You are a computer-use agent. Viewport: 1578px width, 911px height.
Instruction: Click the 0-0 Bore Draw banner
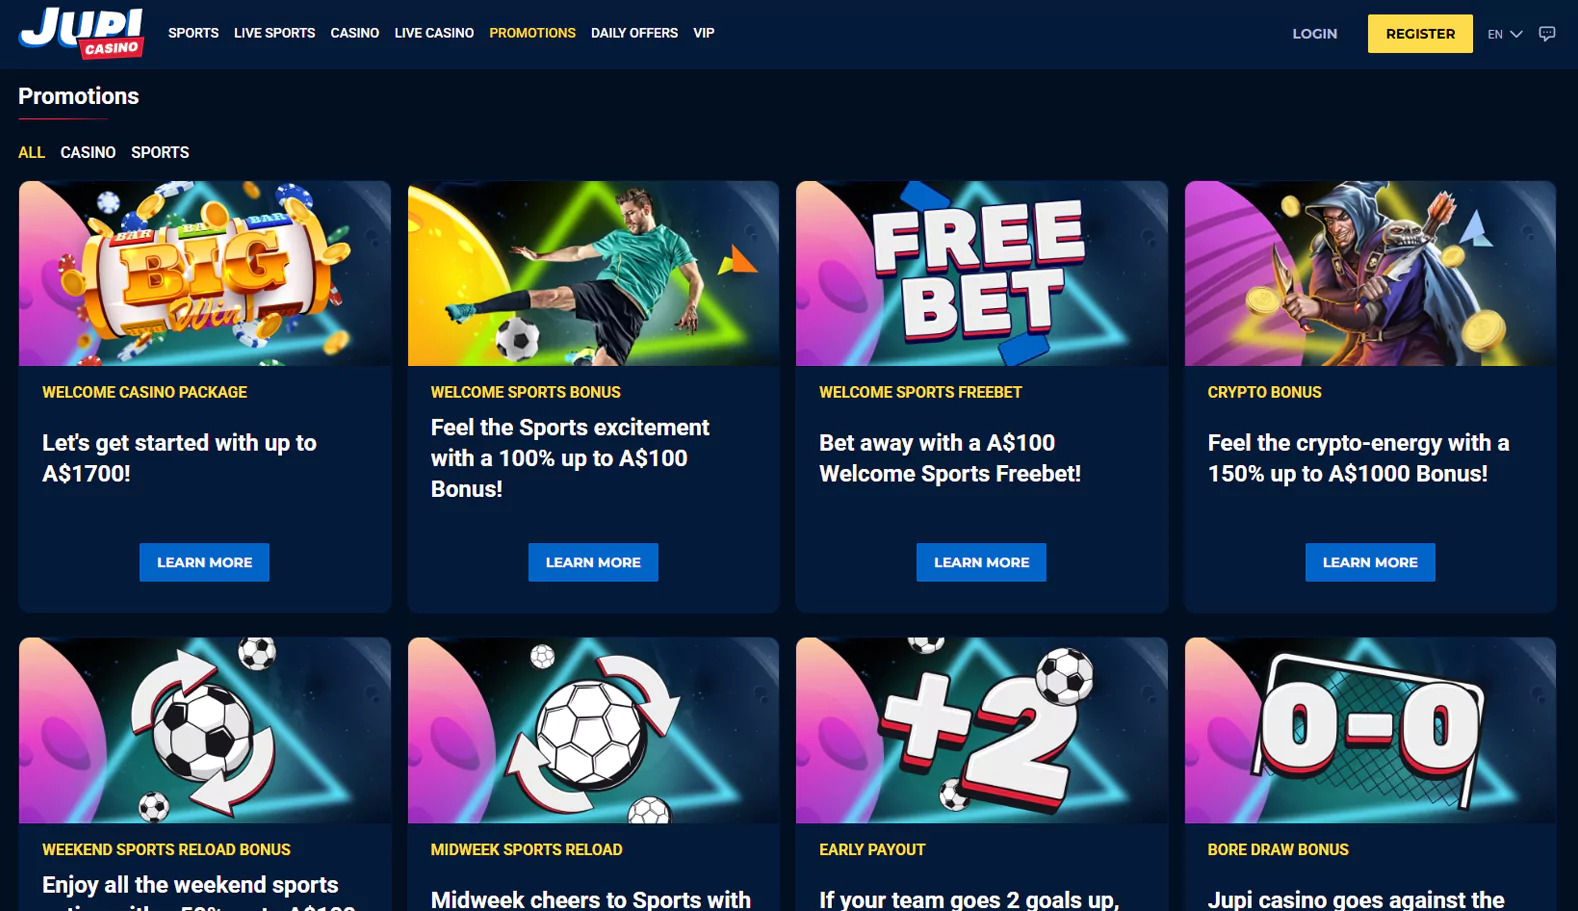(1370, 730)
